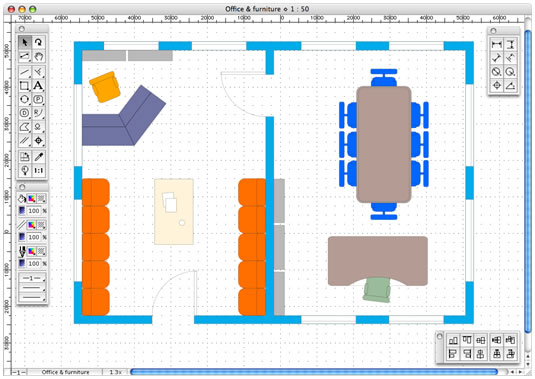Open the 1.3x zoom level menu
Viewport: 535px width, 379px height.
[116, 372]
